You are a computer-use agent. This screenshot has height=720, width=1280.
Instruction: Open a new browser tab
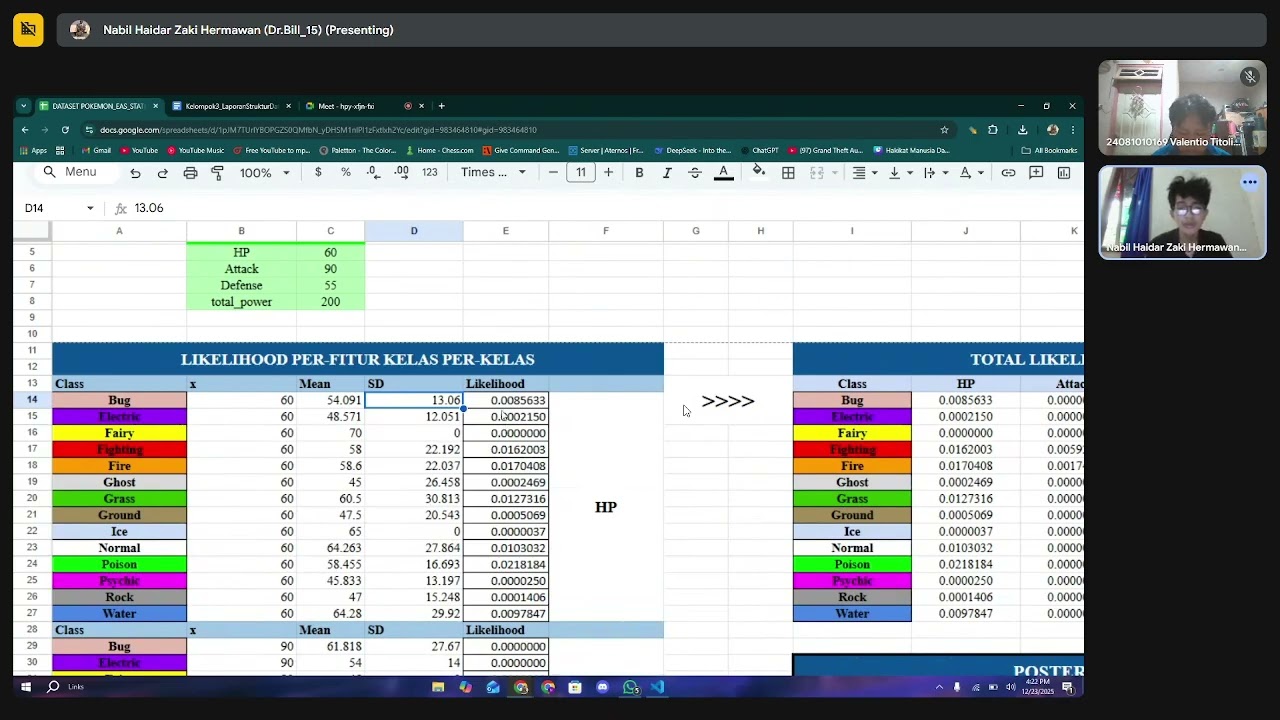click(442, 106)
